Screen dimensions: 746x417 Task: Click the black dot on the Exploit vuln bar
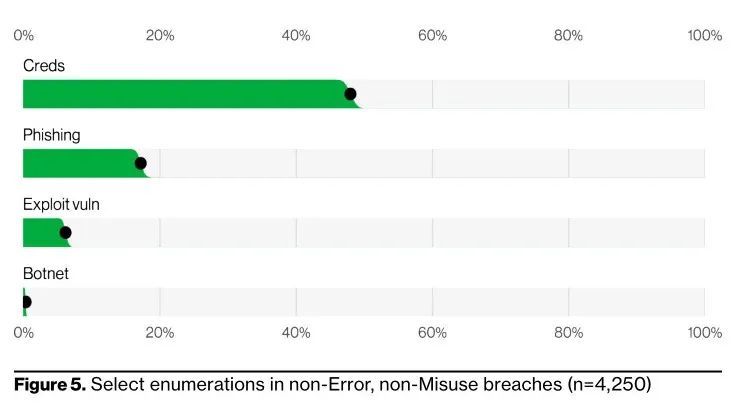coord(65,233)
